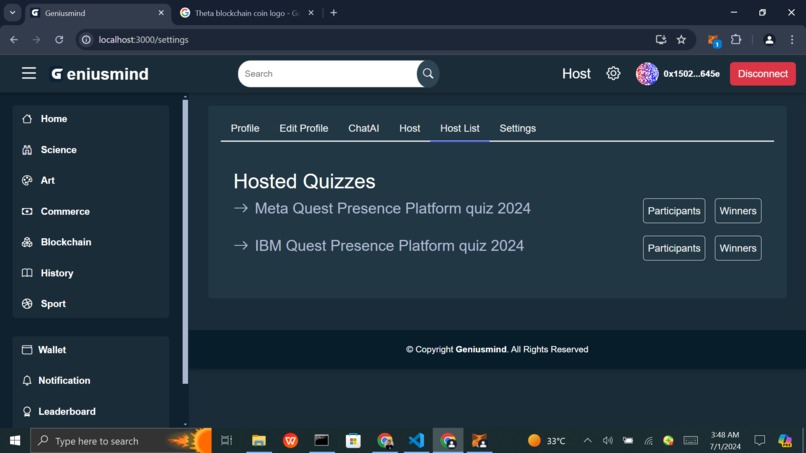The image size is (806, 453).
Task: Select the Host List tab
Action: tap(460, 129)
